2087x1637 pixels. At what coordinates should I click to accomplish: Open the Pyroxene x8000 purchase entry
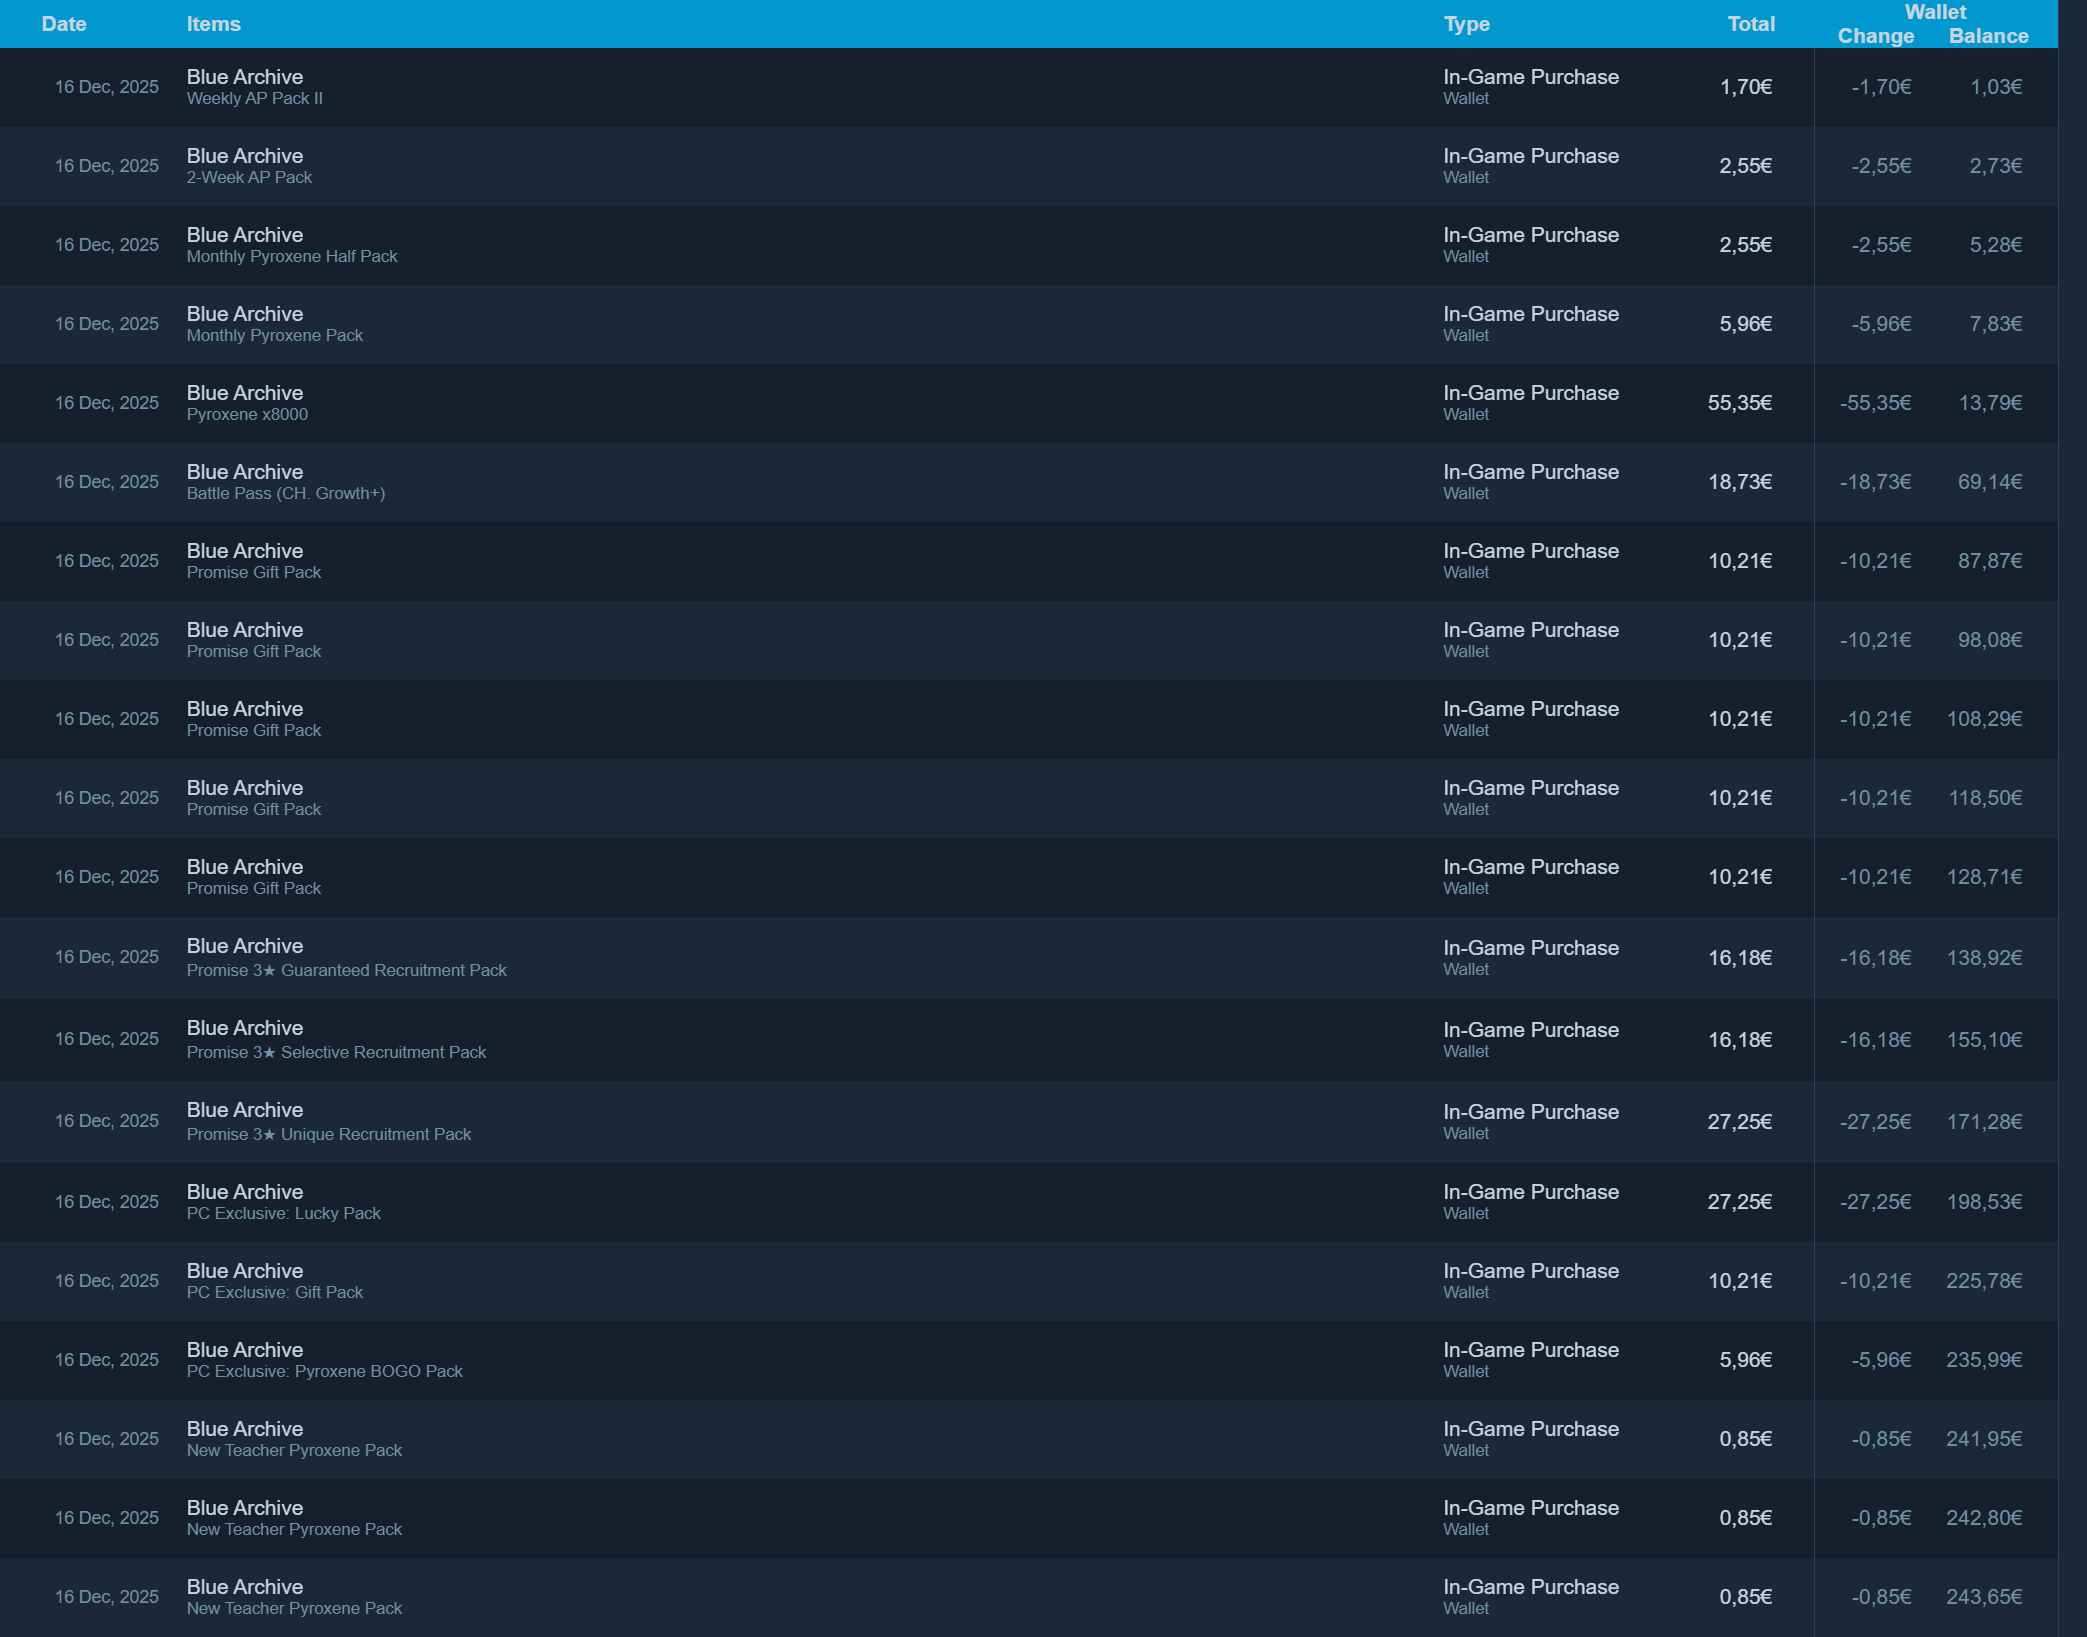247,414
